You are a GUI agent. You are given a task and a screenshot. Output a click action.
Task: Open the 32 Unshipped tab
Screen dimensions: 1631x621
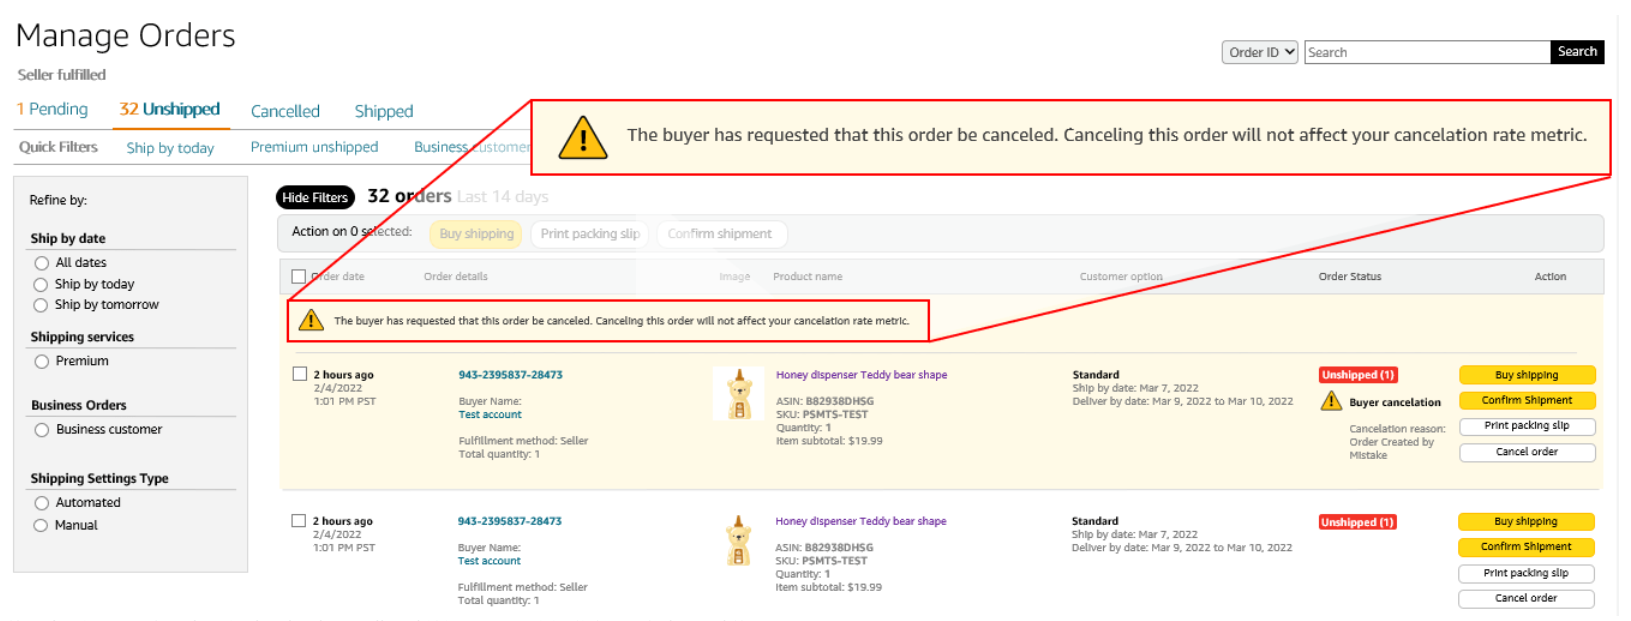tap(170, 109)
